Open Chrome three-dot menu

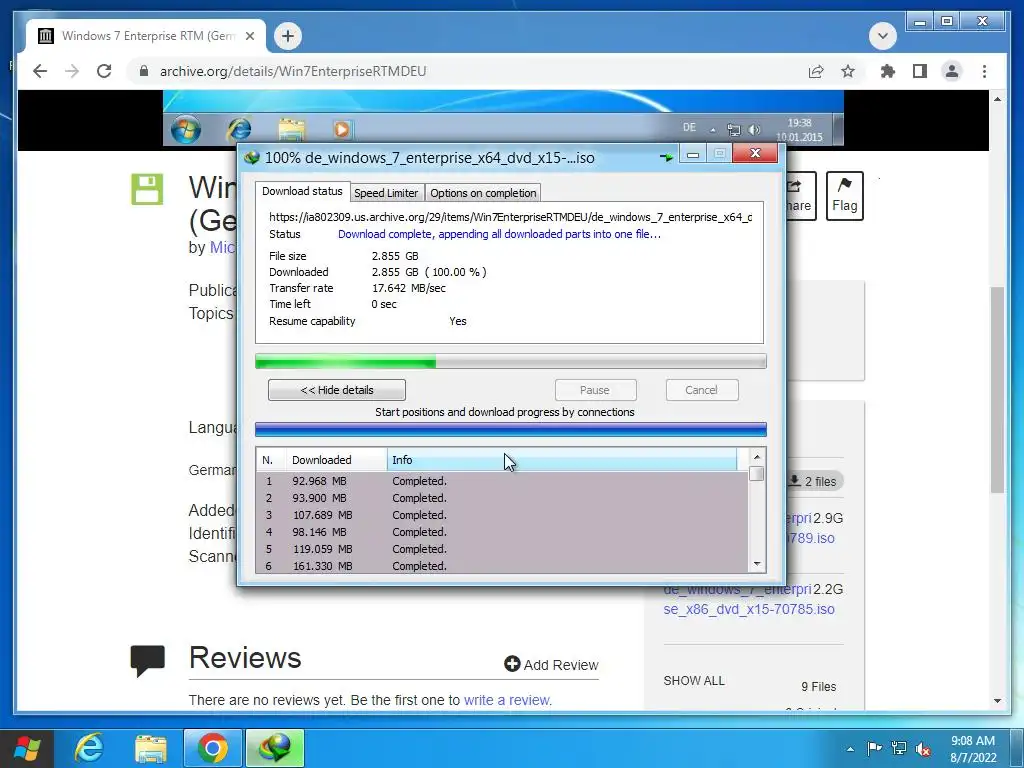984,71
